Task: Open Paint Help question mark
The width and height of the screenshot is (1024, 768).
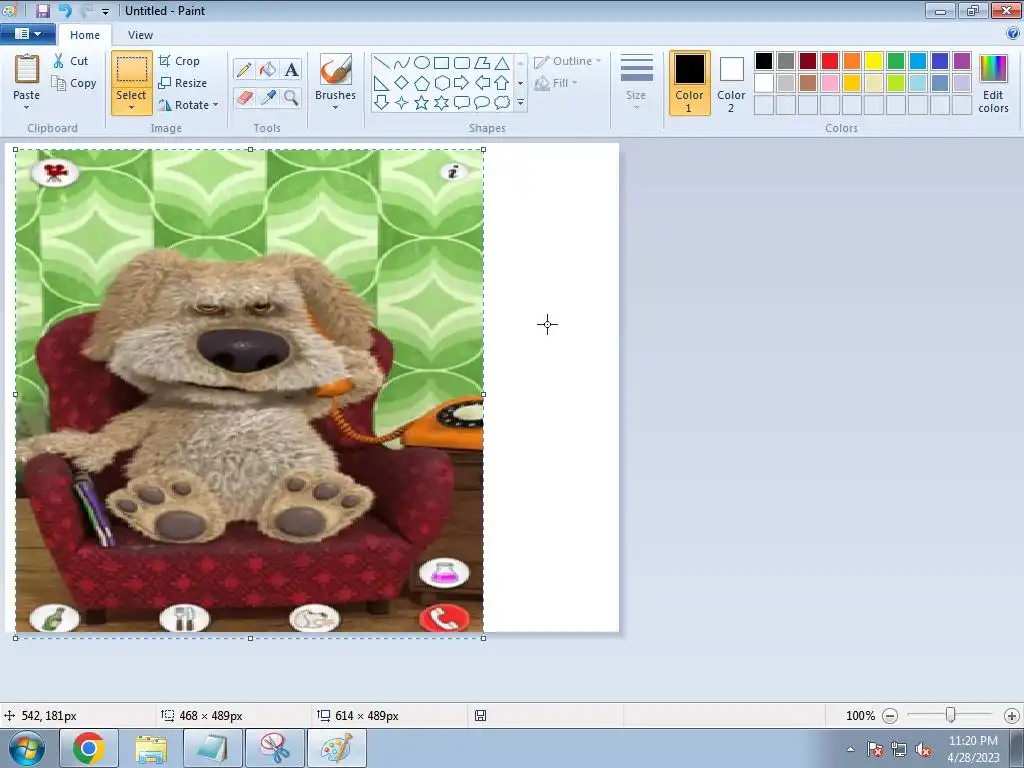Action: (1013, 34)
